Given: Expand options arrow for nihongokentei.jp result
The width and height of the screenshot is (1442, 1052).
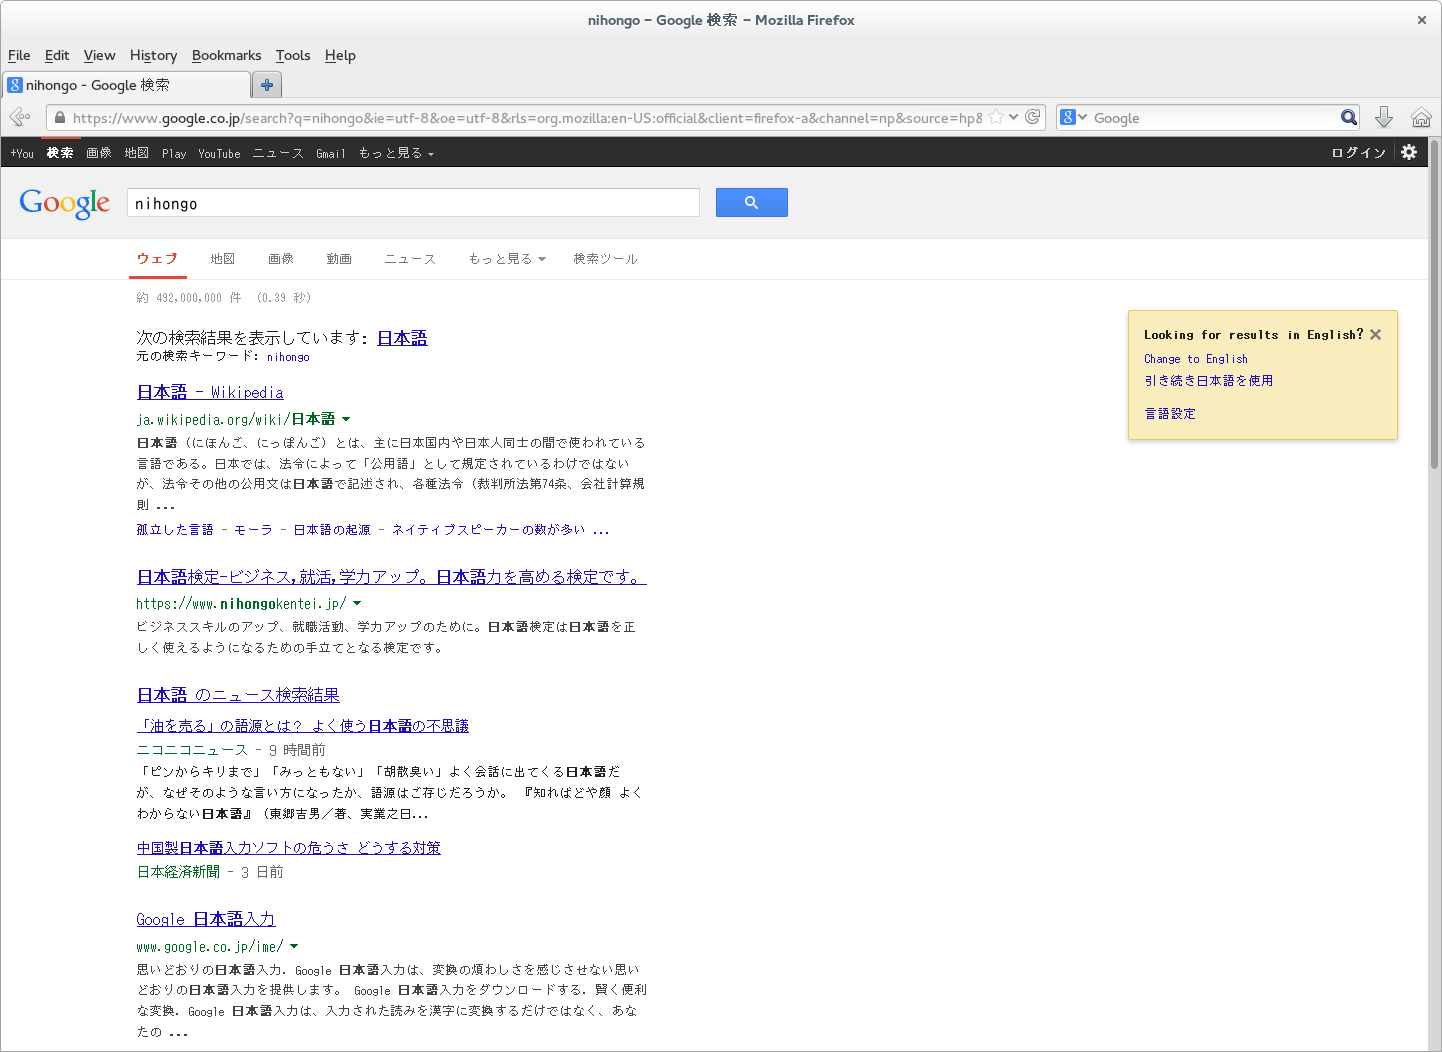Looking at the screenshot, I should tap(357, 603).
